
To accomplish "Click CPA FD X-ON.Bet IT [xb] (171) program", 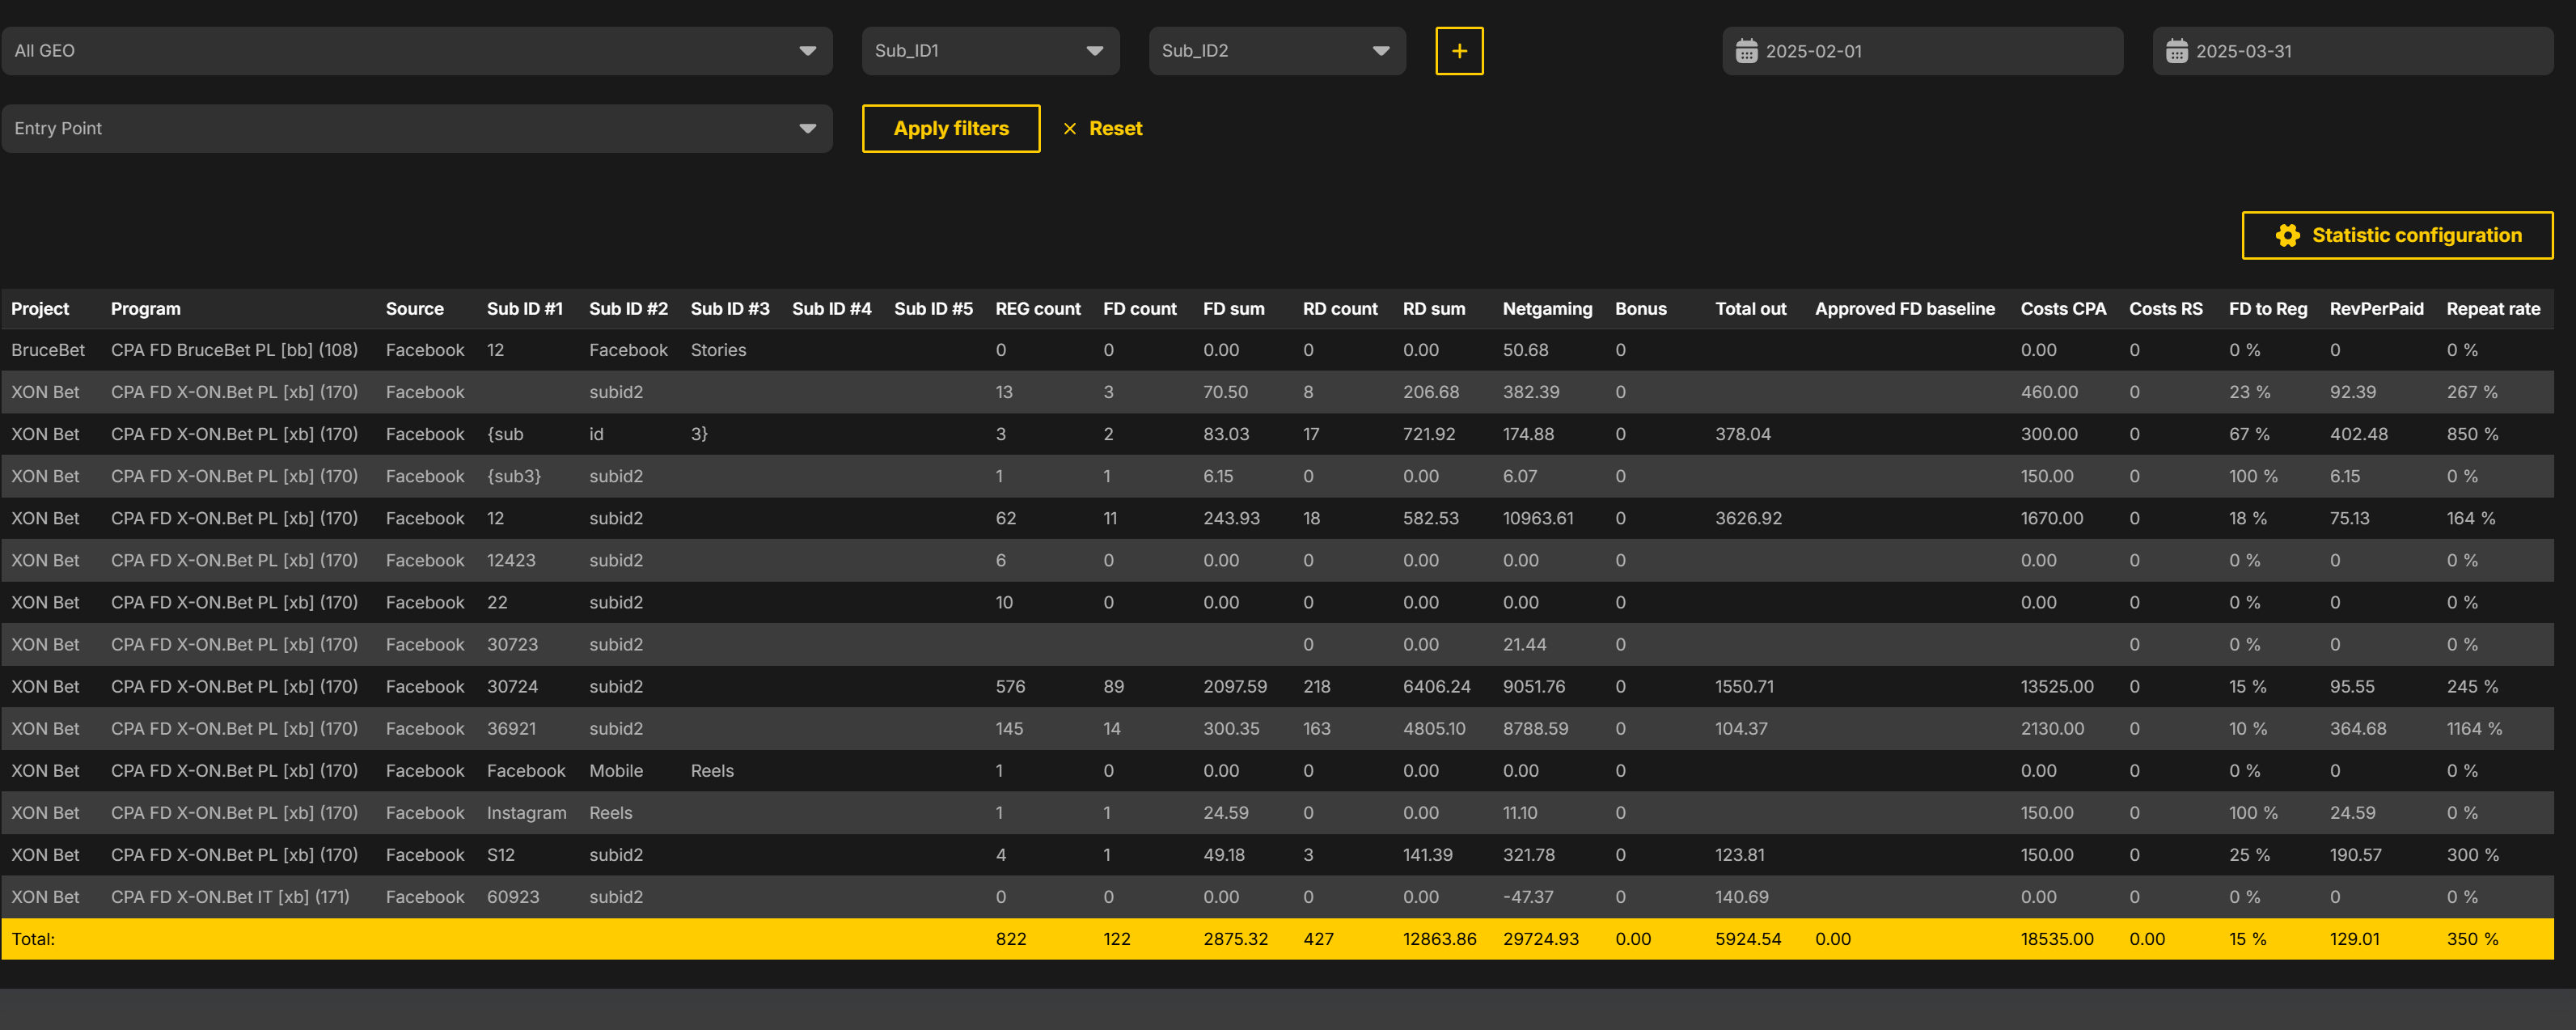I will [230, 898].
